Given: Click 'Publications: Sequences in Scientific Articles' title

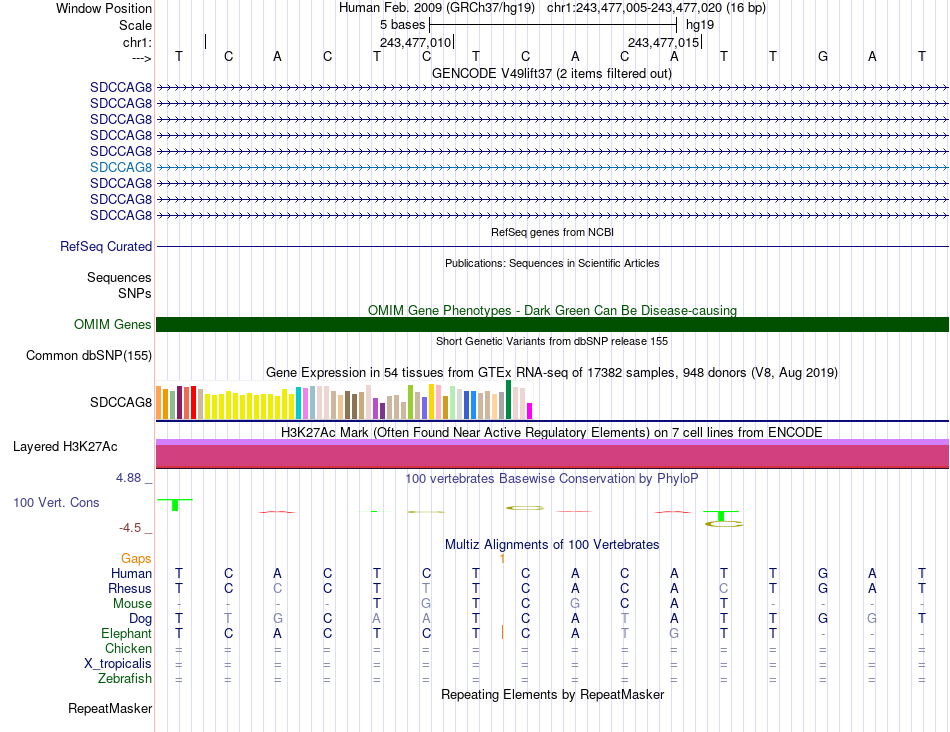Looking at the screenshot, I should click(552, 263).
